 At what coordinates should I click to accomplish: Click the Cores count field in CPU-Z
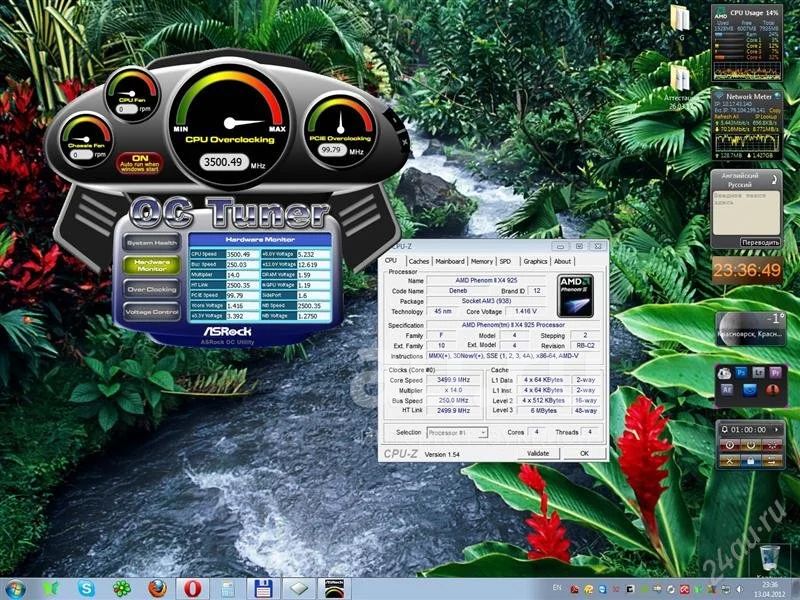[x=536, y=432]
